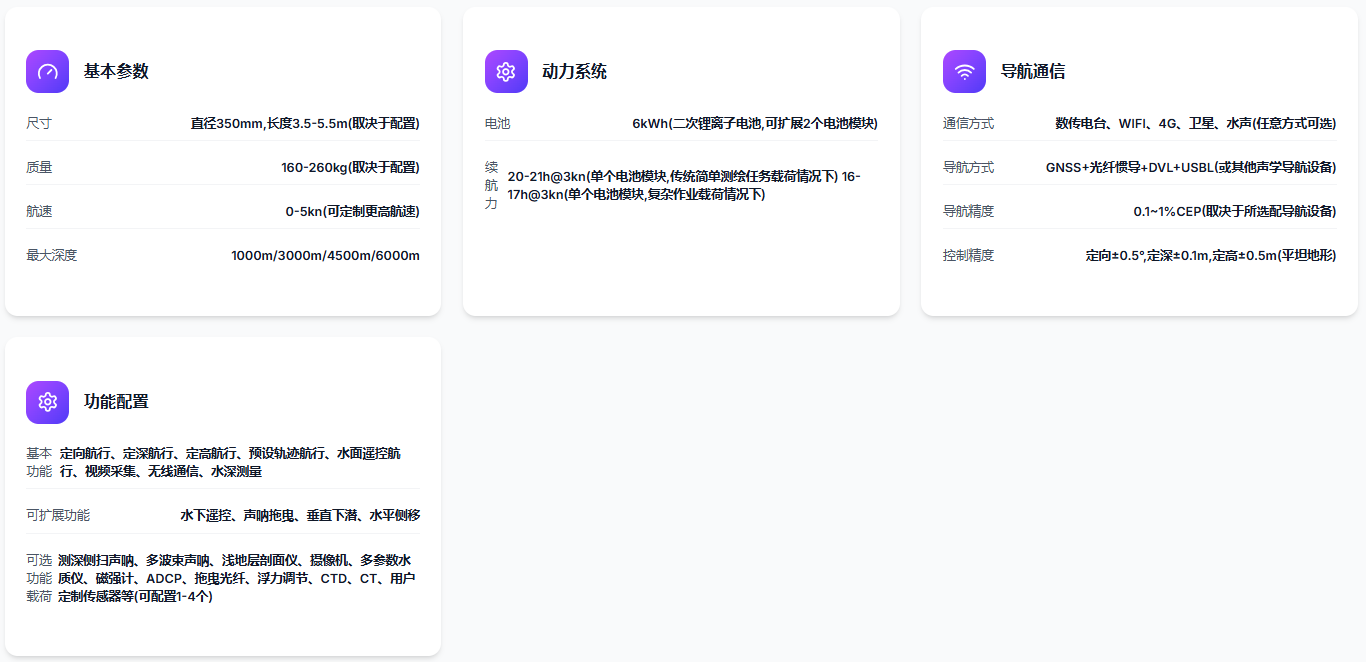Select the 续航力 endurance description text
The width and height of the screenshot is (1366, 662).
coord(684,186)
